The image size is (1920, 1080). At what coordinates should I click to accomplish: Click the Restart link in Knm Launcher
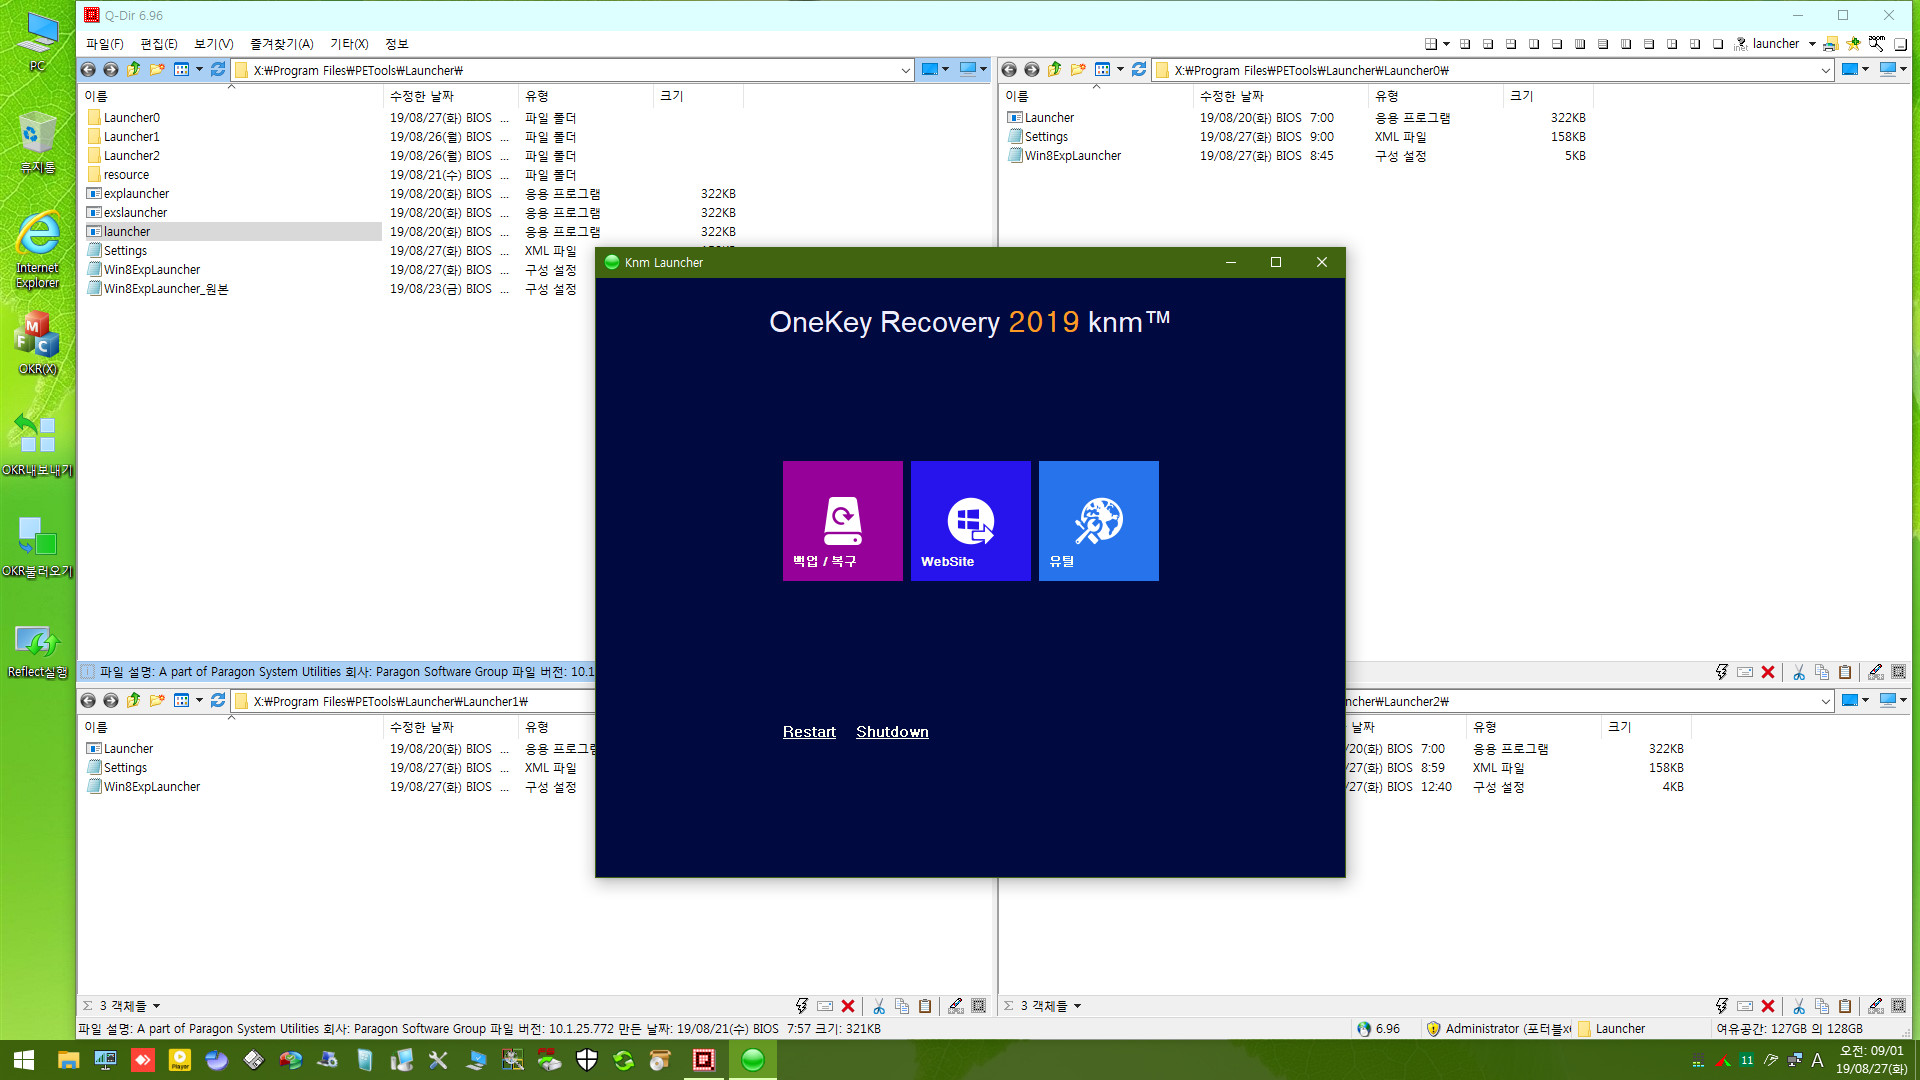[x=808, y=732]
